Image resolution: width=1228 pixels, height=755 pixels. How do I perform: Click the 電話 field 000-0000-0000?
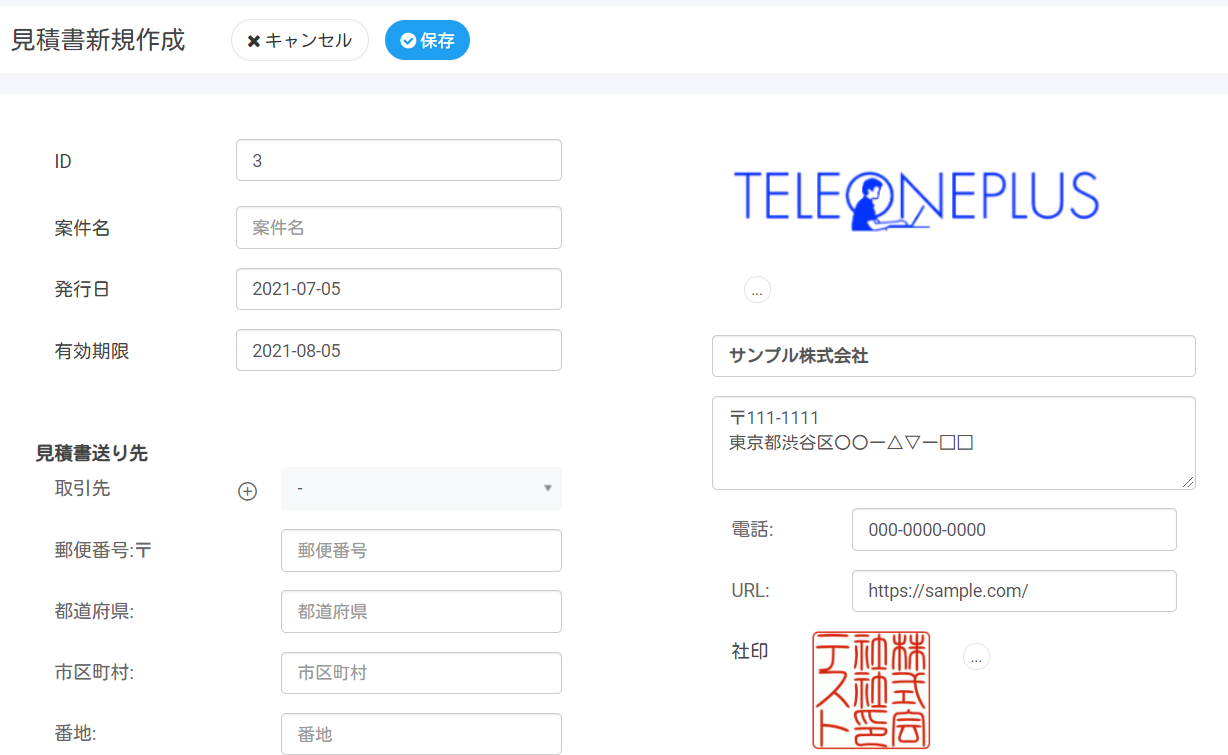click(1014, 529)
